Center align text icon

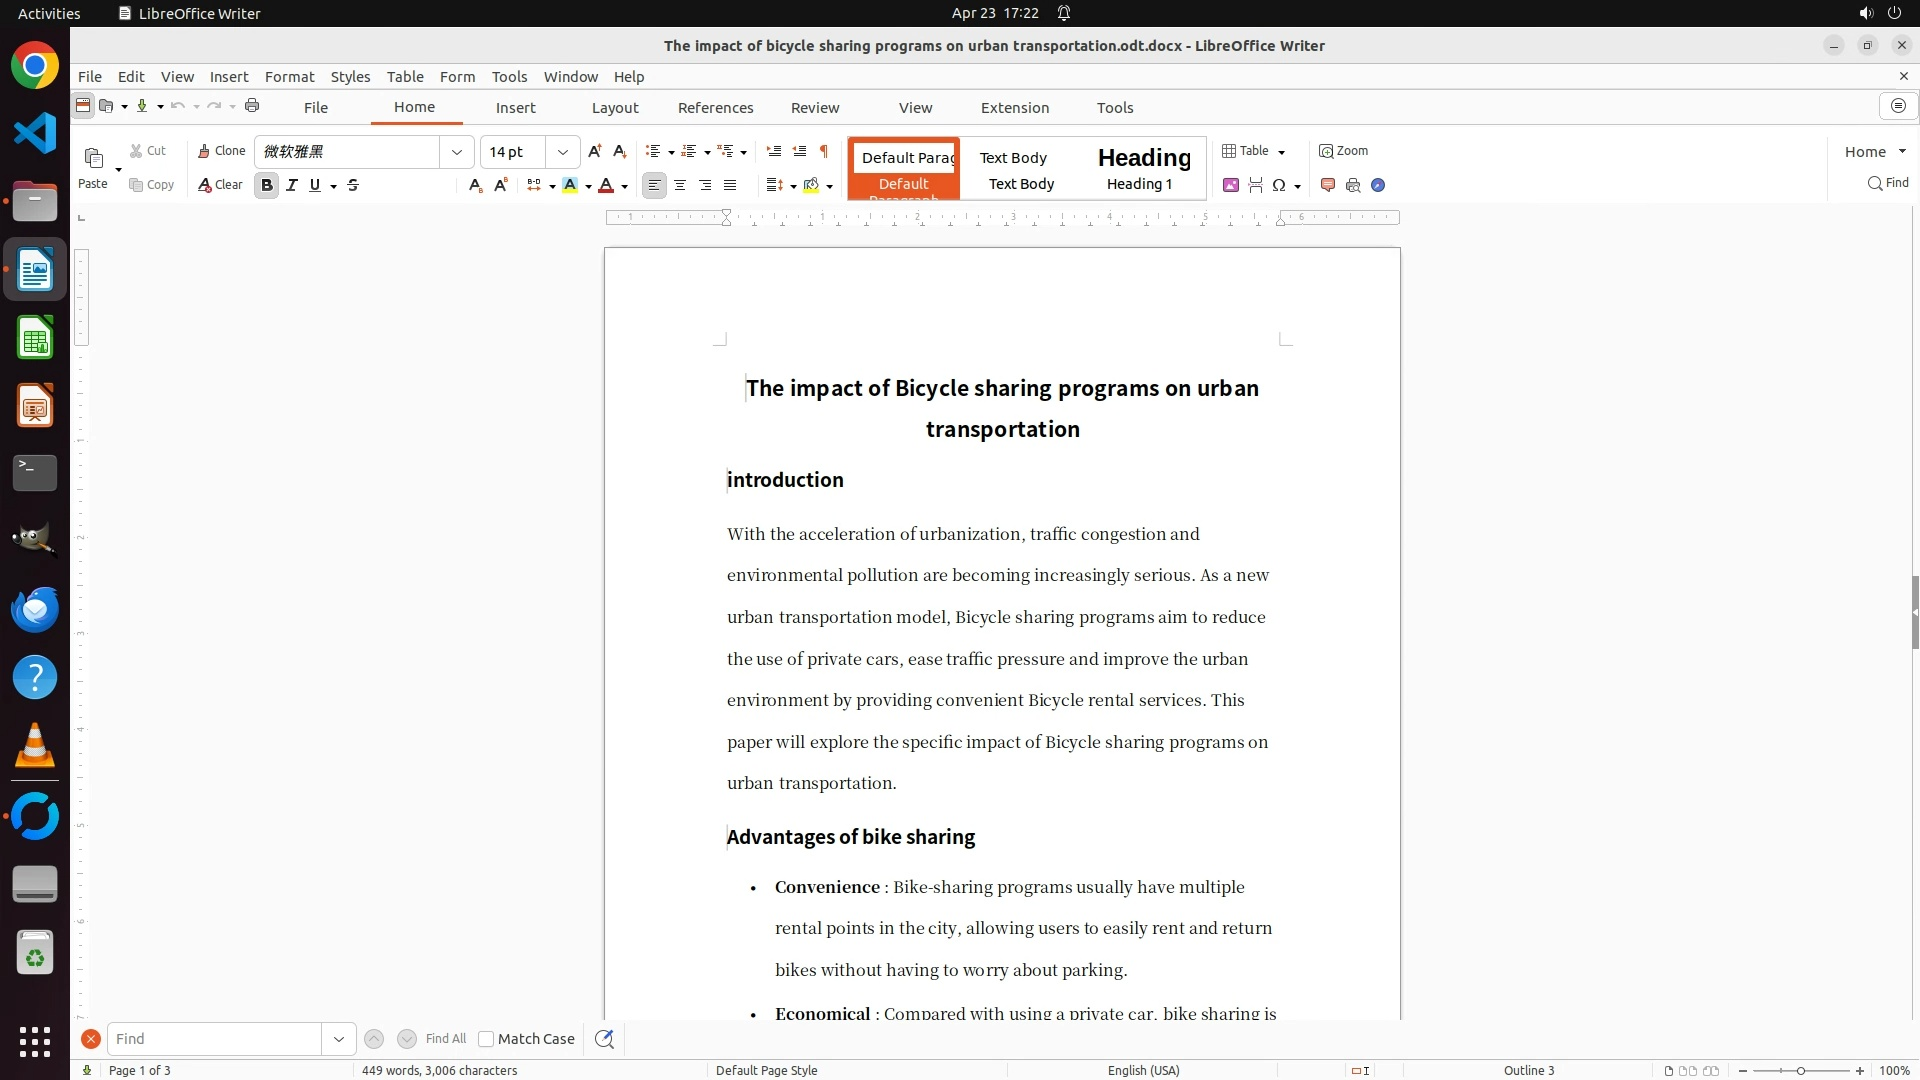[x=680, y=185]
